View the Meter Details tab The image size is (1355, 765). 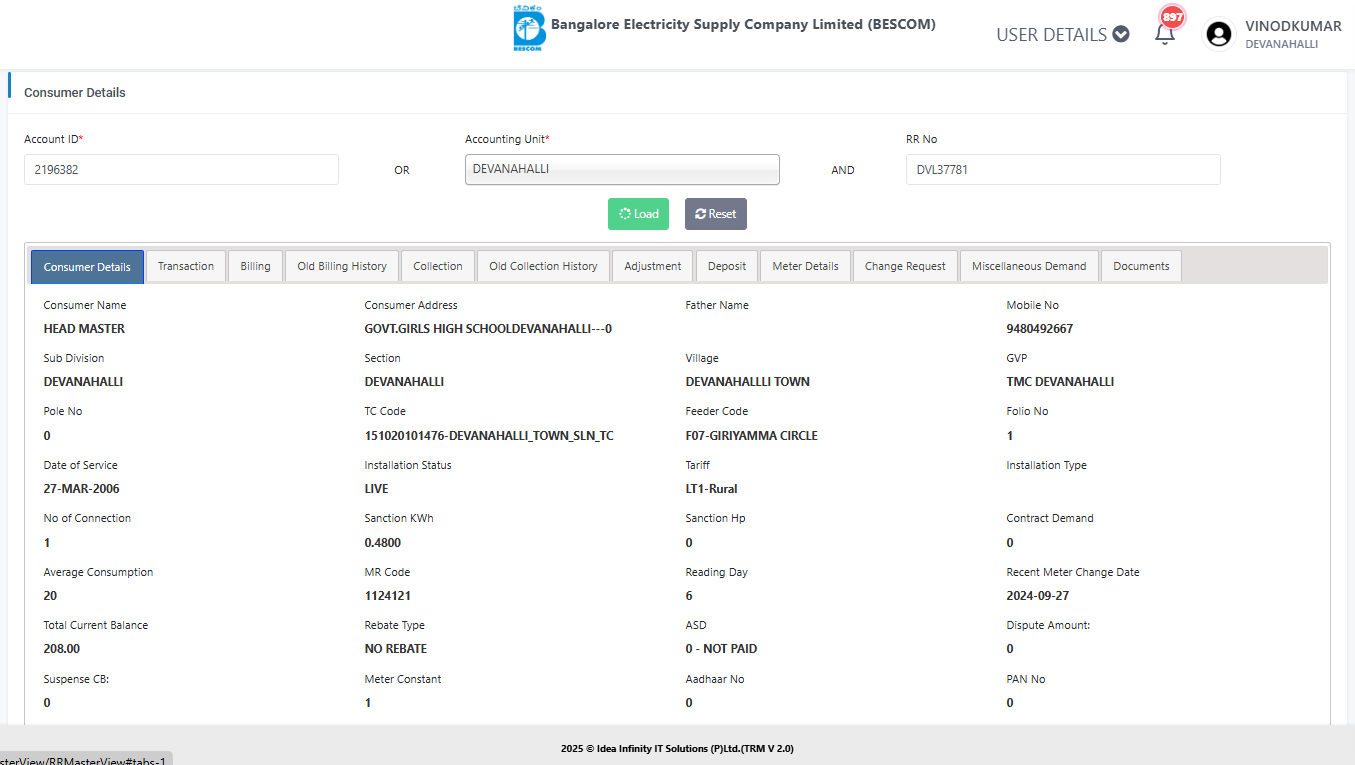click(x=805, y=266)
